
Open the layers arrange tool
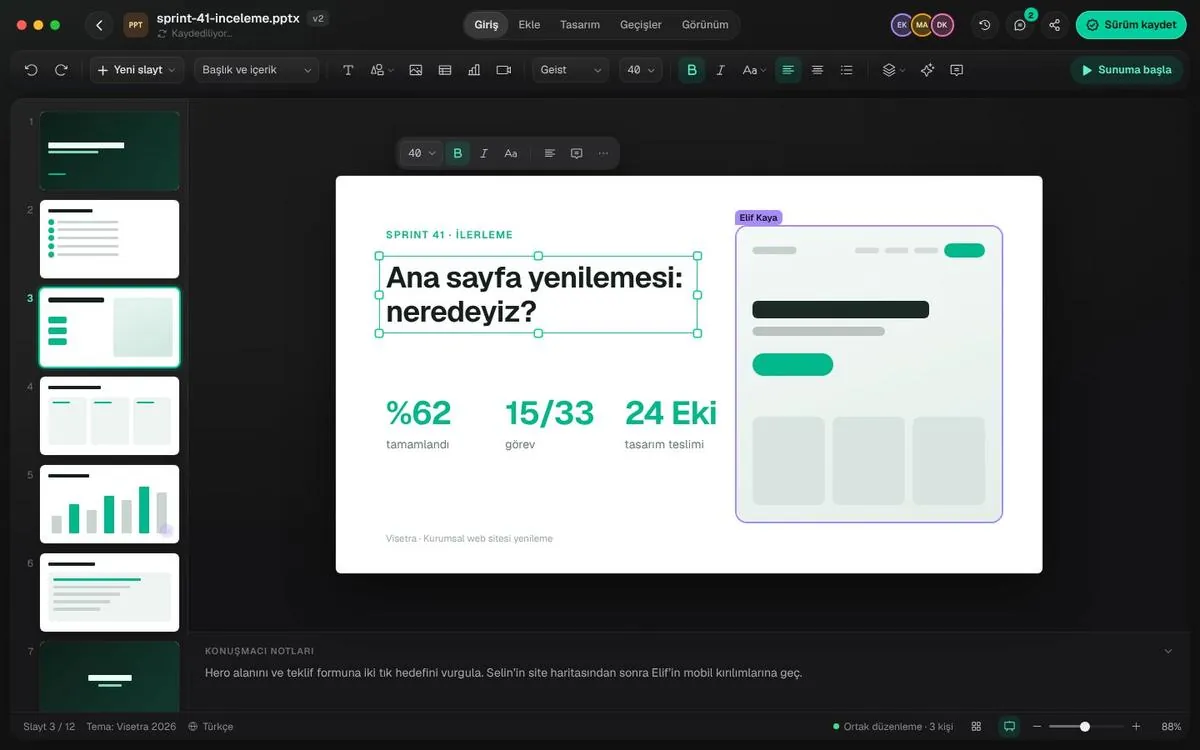pyautogui.click(x=893, y=70)
